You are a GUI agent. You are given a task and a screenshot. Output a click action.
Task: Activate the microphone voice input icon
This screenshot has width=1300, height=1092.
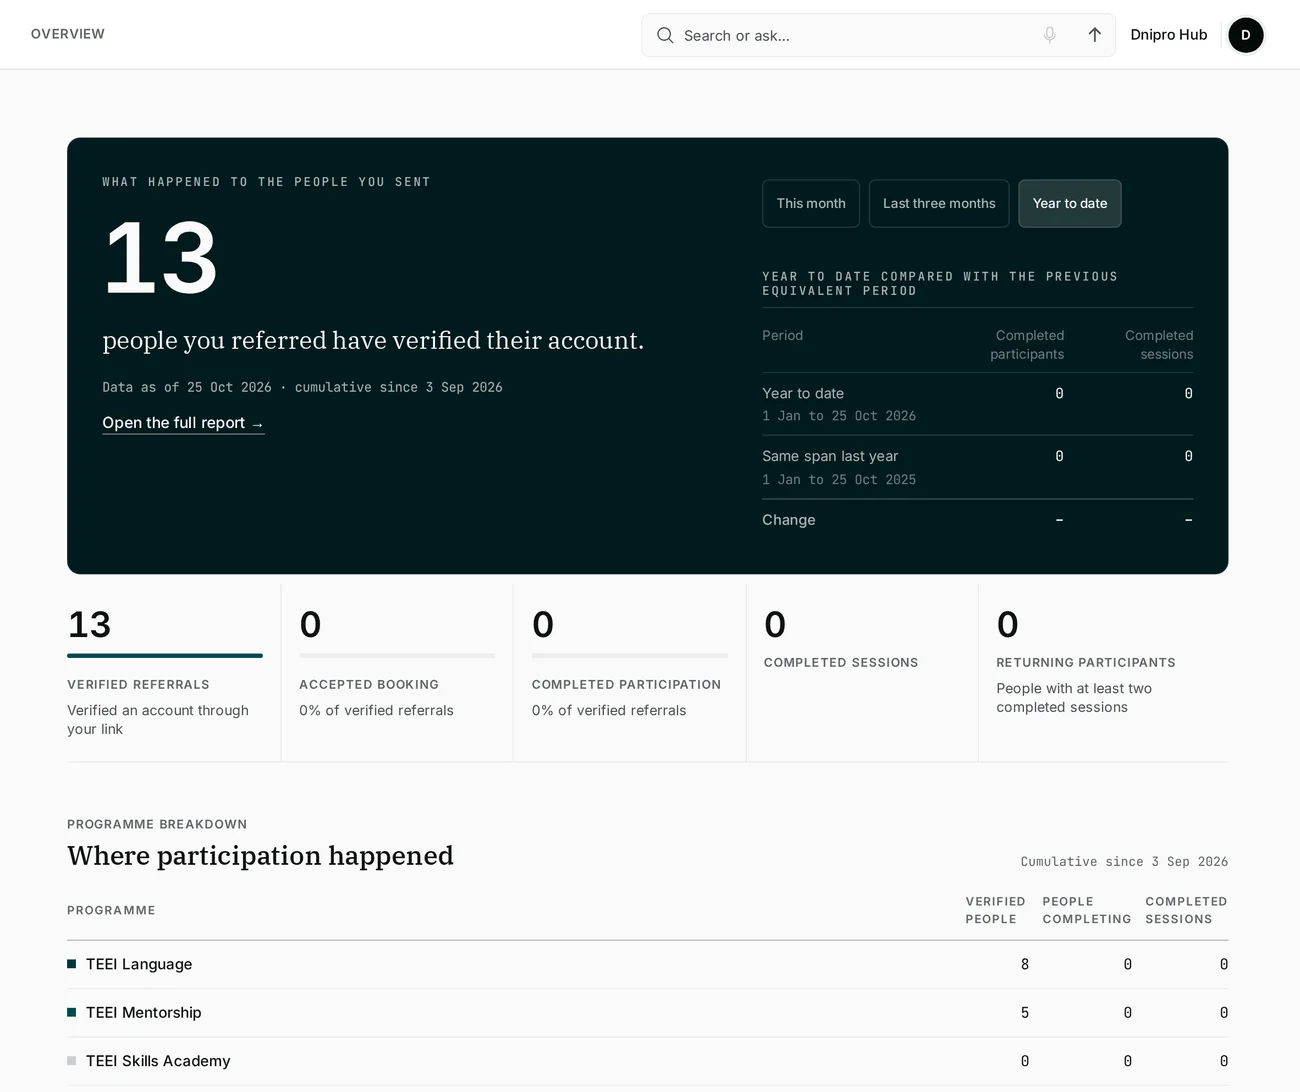[x=1050, y=35]
